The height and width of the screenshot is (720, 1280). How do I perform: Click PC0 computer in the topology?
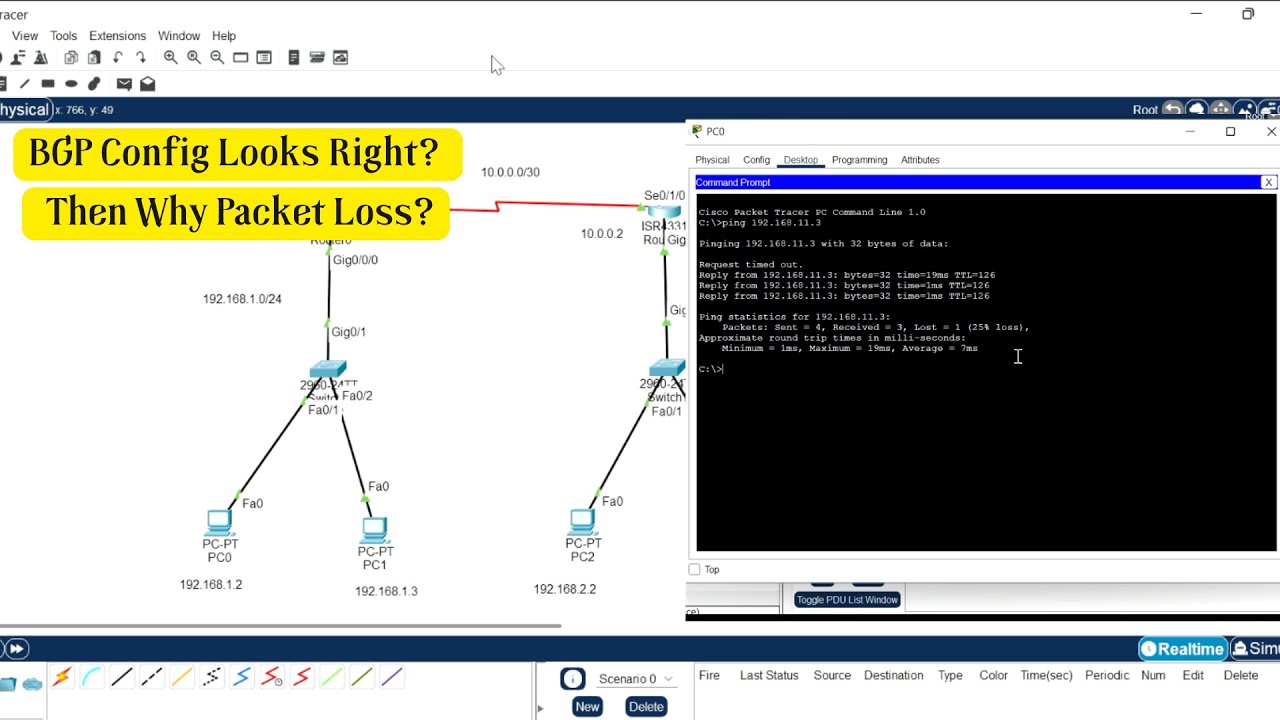[x=219, y=523]
